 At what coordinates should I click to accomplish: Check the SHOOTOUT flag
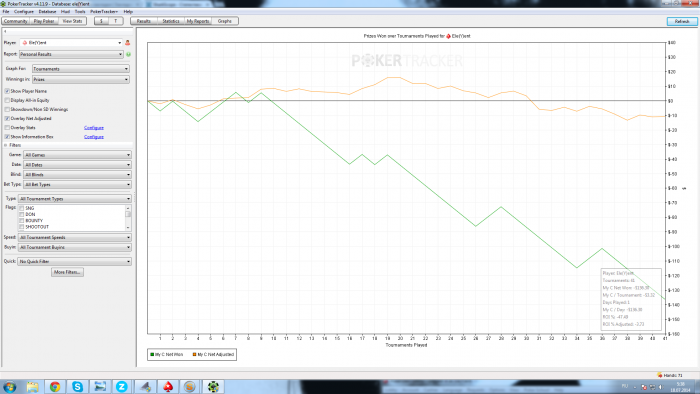(21, 227)
